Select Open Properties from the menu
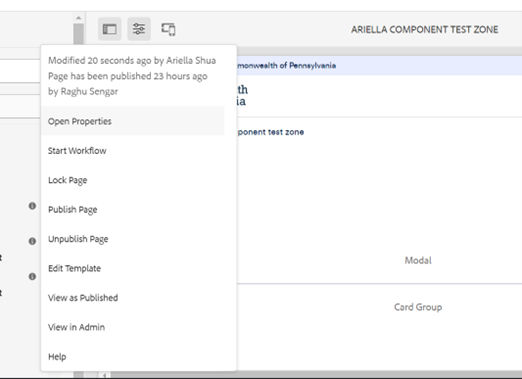 [x=133, y=121]
